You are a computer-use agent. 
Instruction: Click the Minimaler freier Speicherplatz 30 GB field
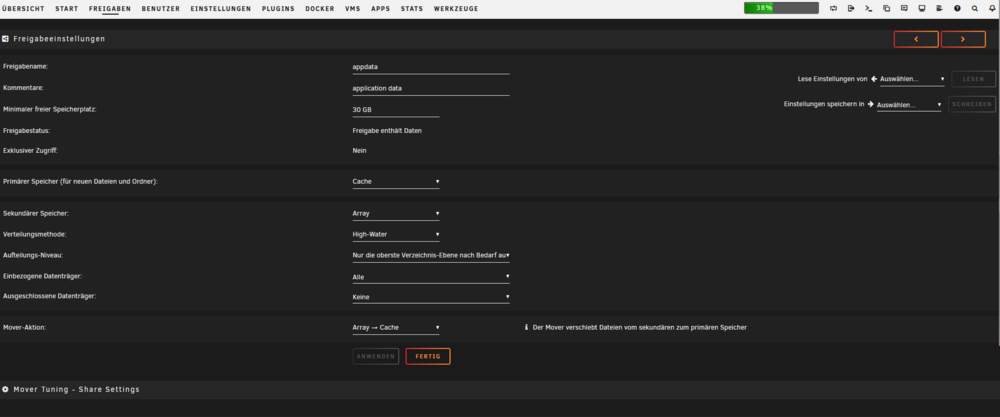(x=396, y=110)
